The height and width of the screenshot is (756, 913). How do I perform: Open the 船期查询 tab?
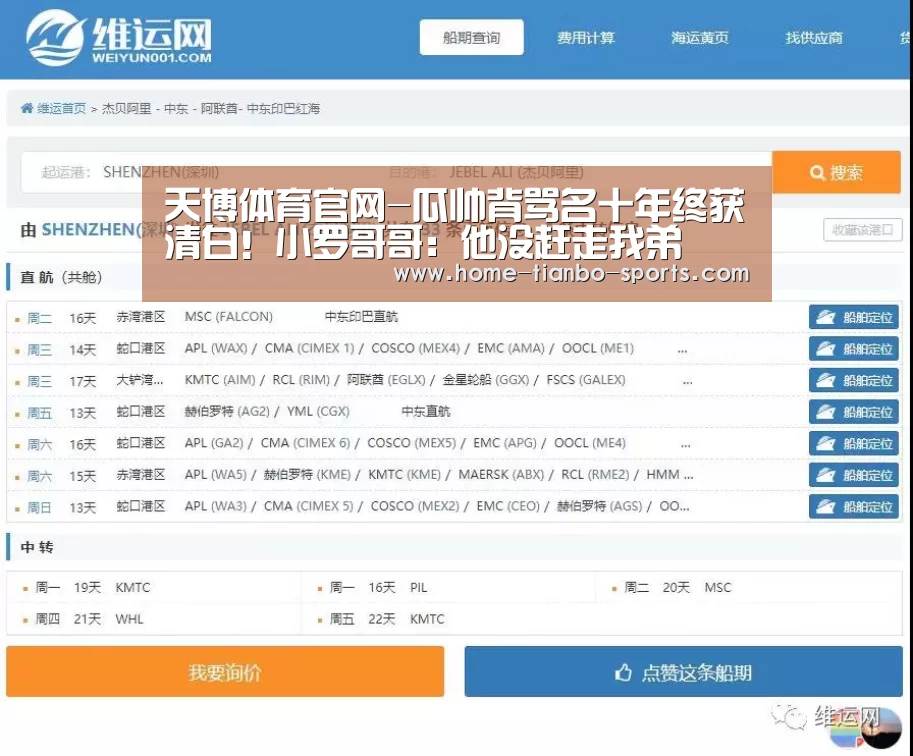pyautogui.click(x=472, y=37)
